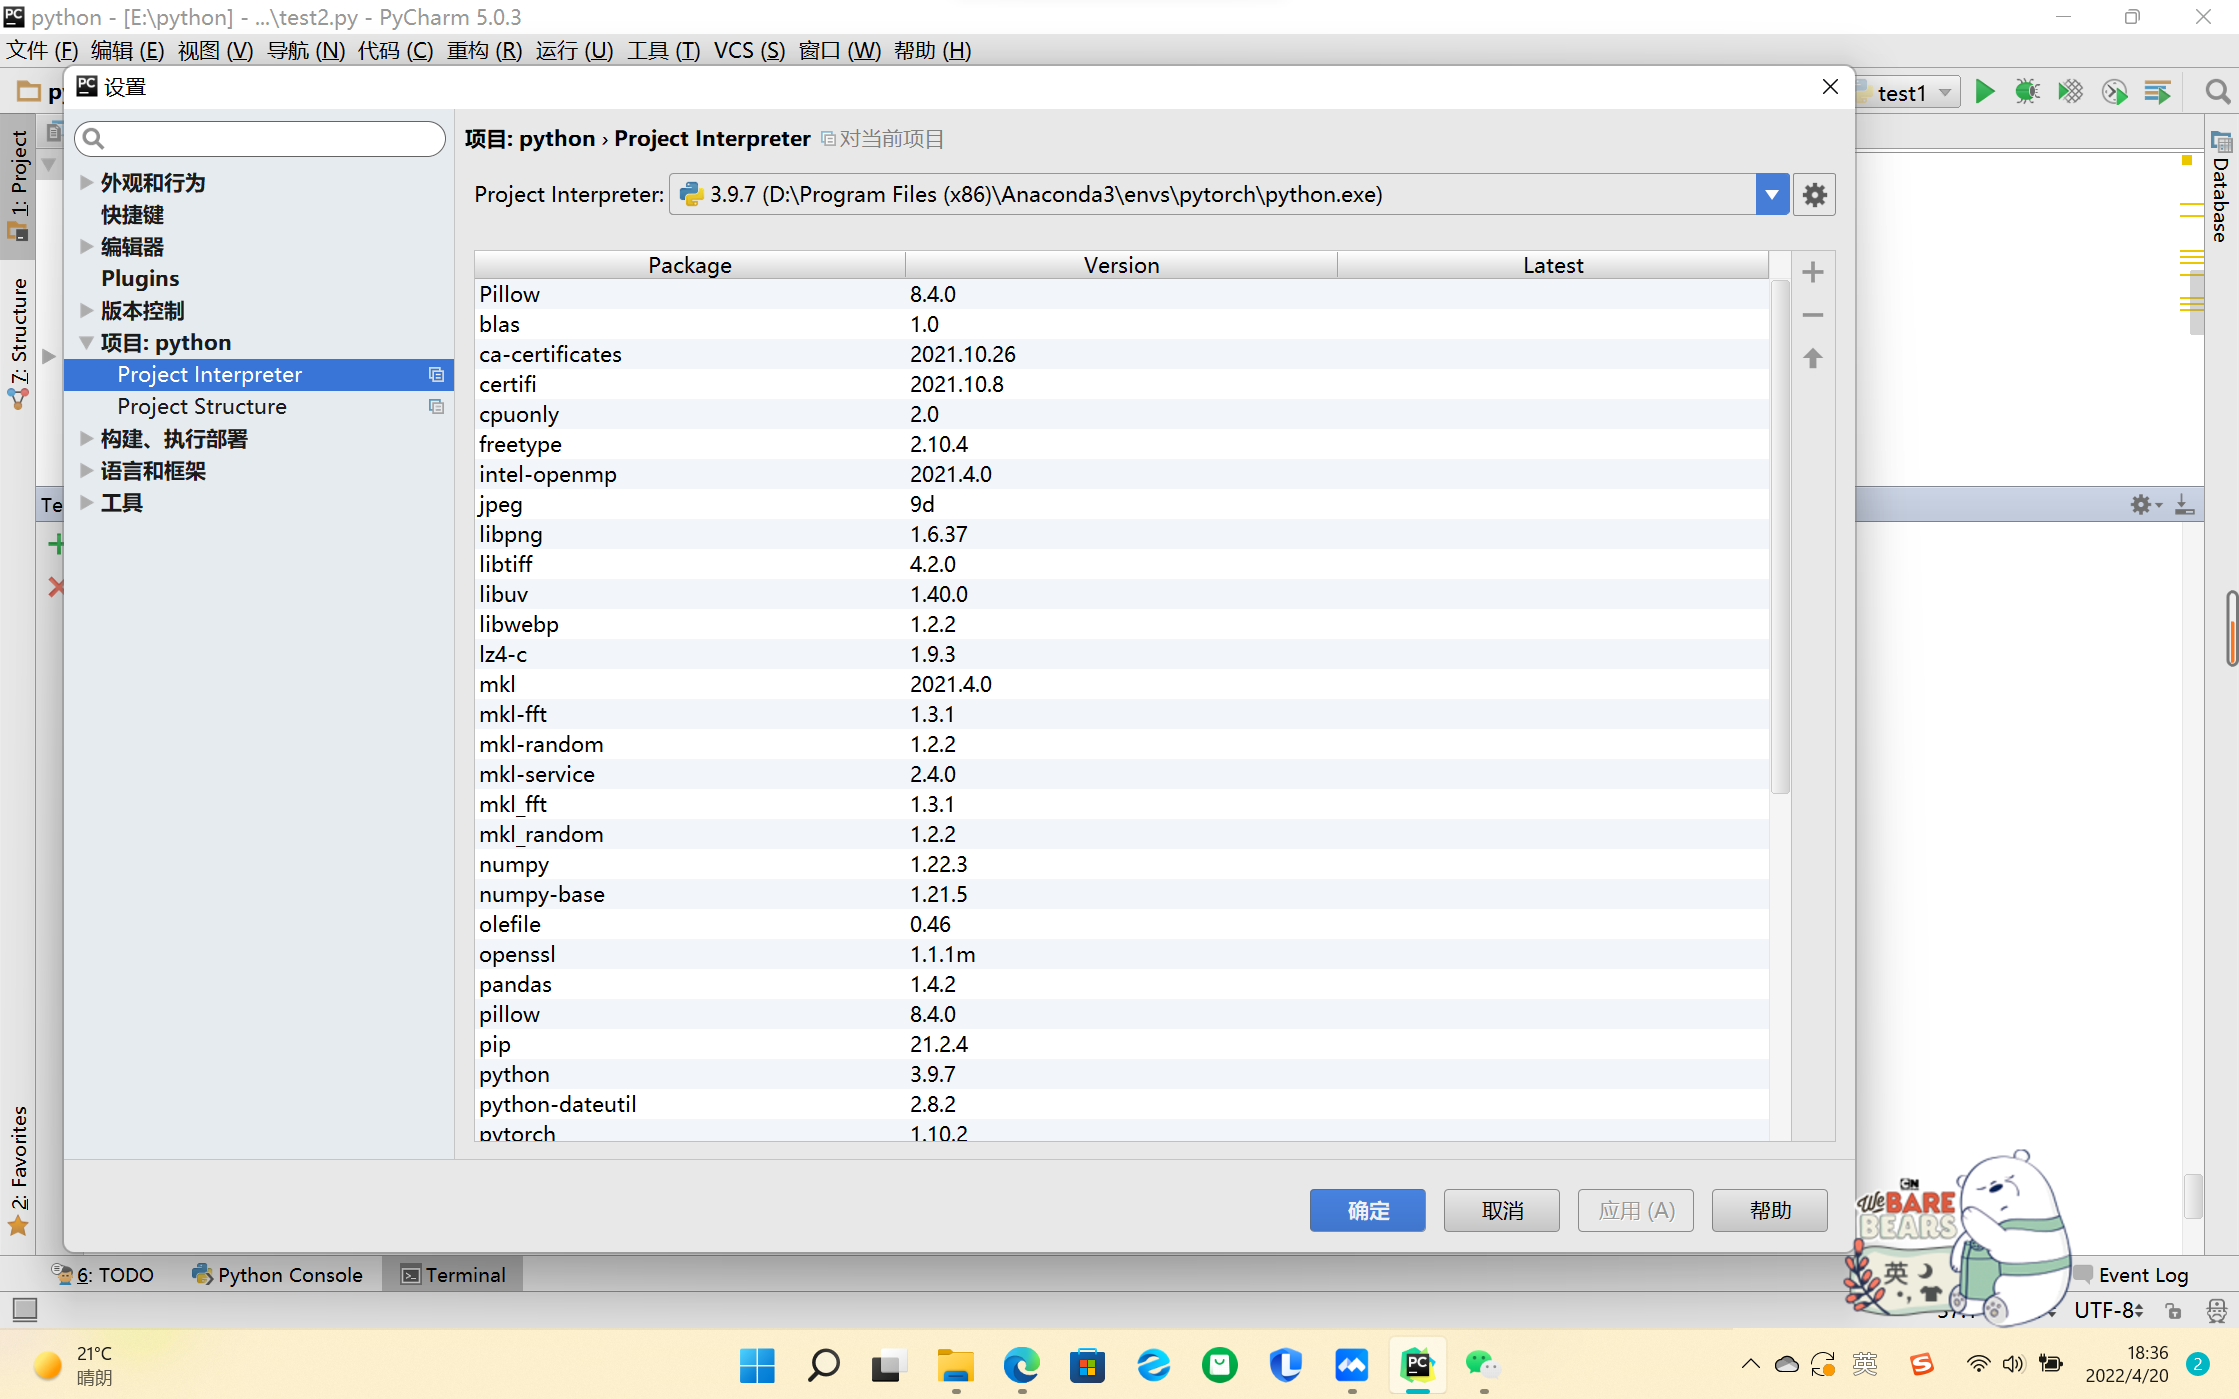Uninstall selected package with the minus icon
This screenshot has height=1399, width=2239.
(x=1812, y=315)
